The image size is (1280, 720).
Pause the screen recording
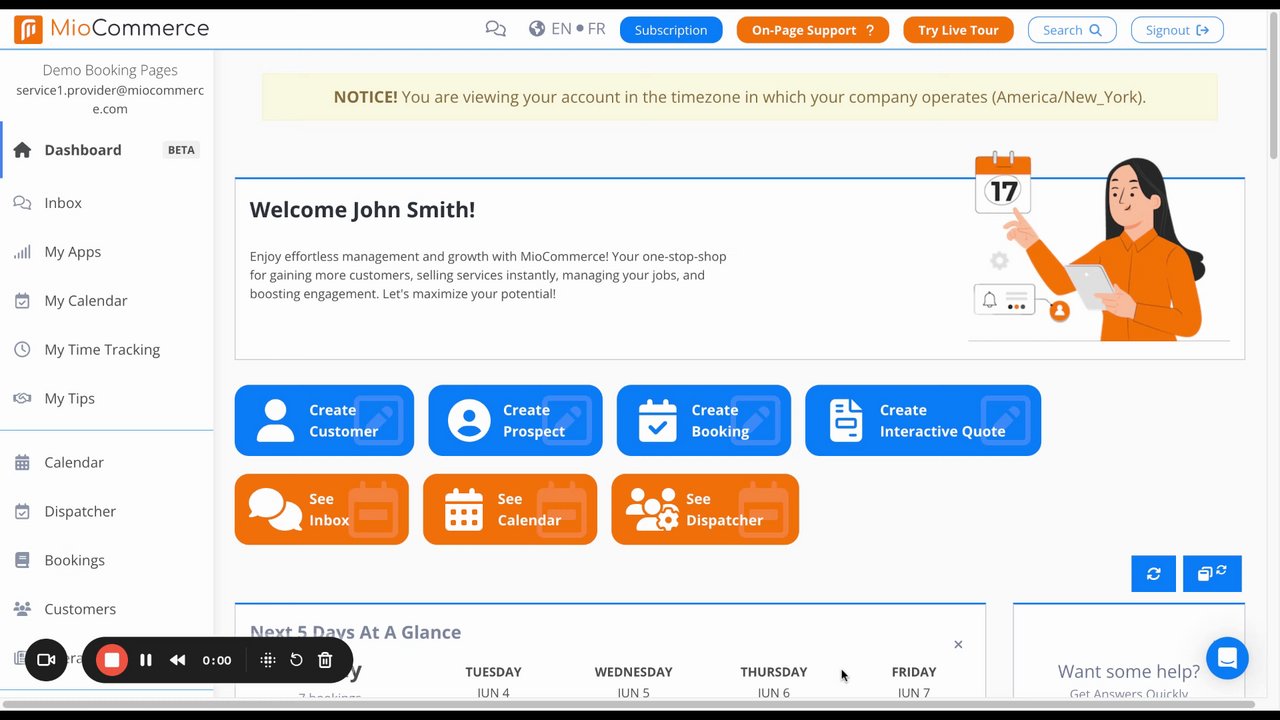[x=146, y=660]
